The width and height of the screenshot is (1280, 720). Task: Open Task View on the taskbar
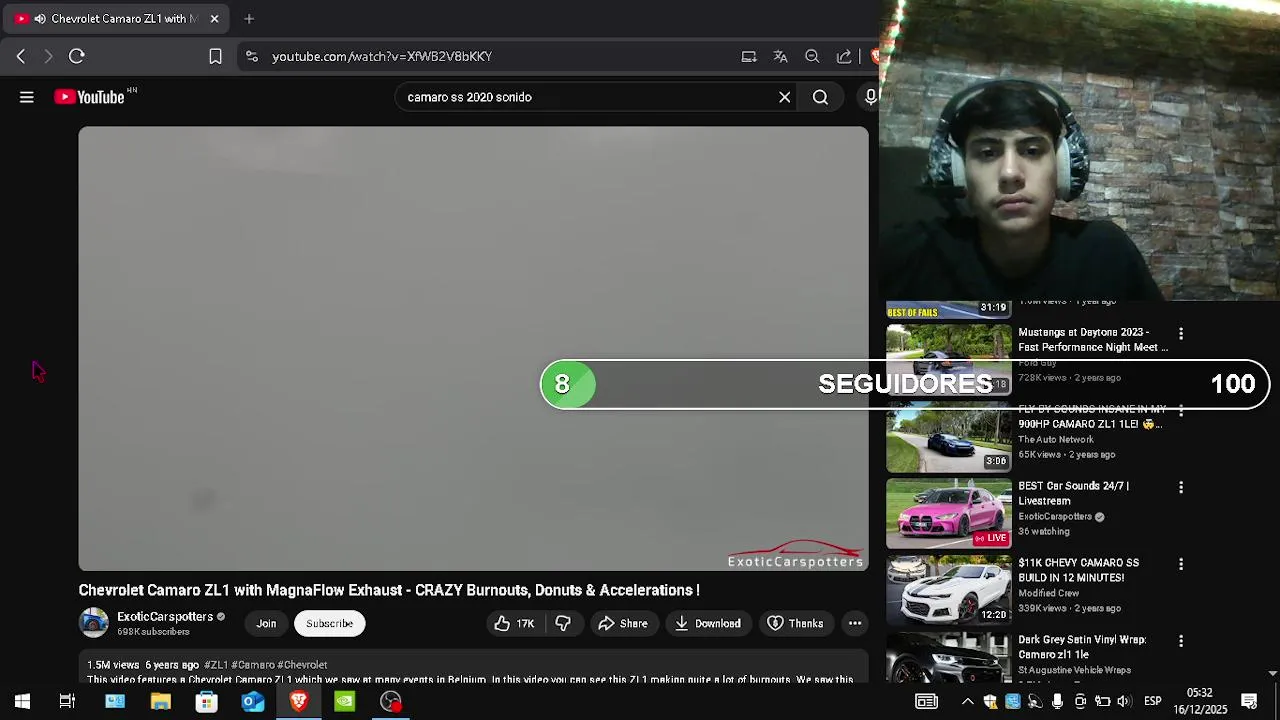[67, 702]
